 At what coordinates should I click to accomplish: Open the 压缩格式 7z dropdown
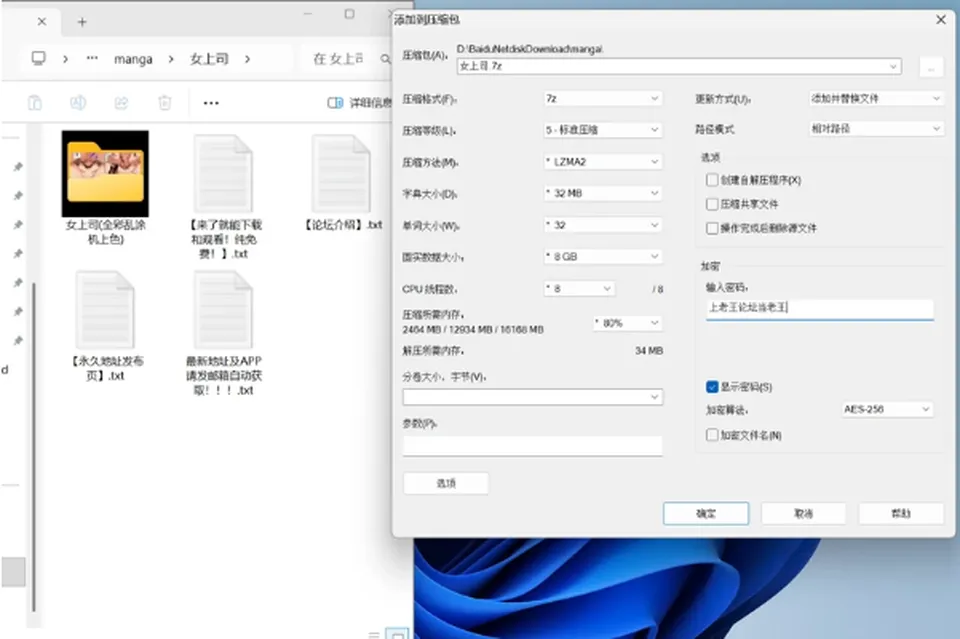click(x=602, y=99)
